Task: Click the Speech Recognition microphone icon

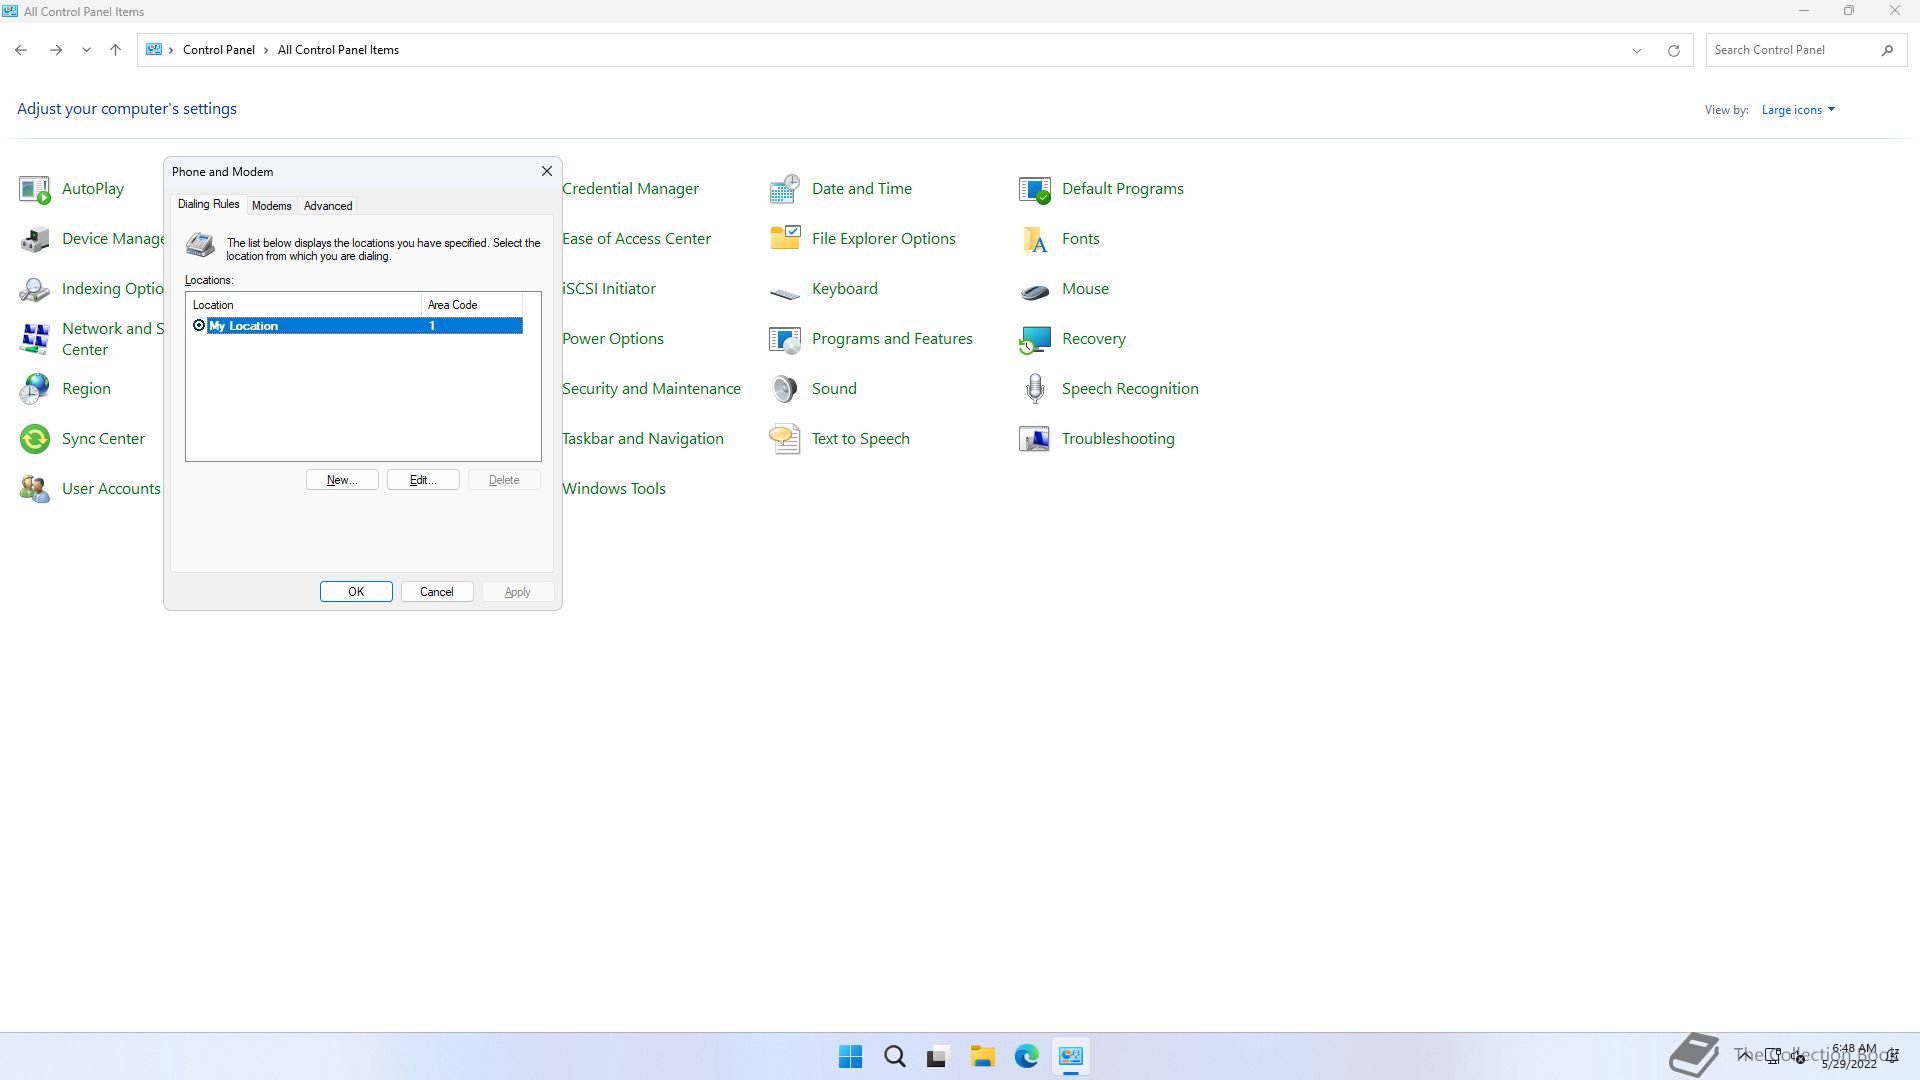Action: (1035, 389)
